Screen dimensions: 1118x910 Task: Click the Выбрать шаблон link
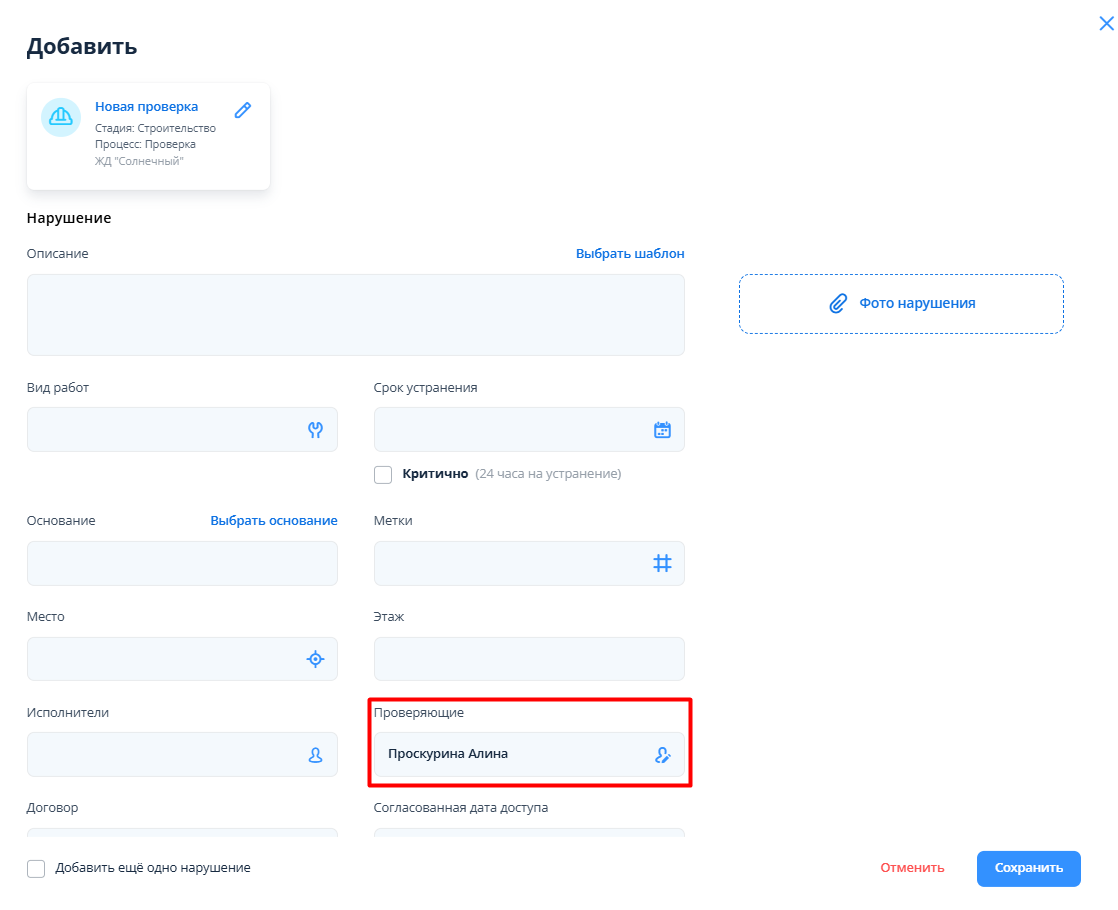(630, 254)
